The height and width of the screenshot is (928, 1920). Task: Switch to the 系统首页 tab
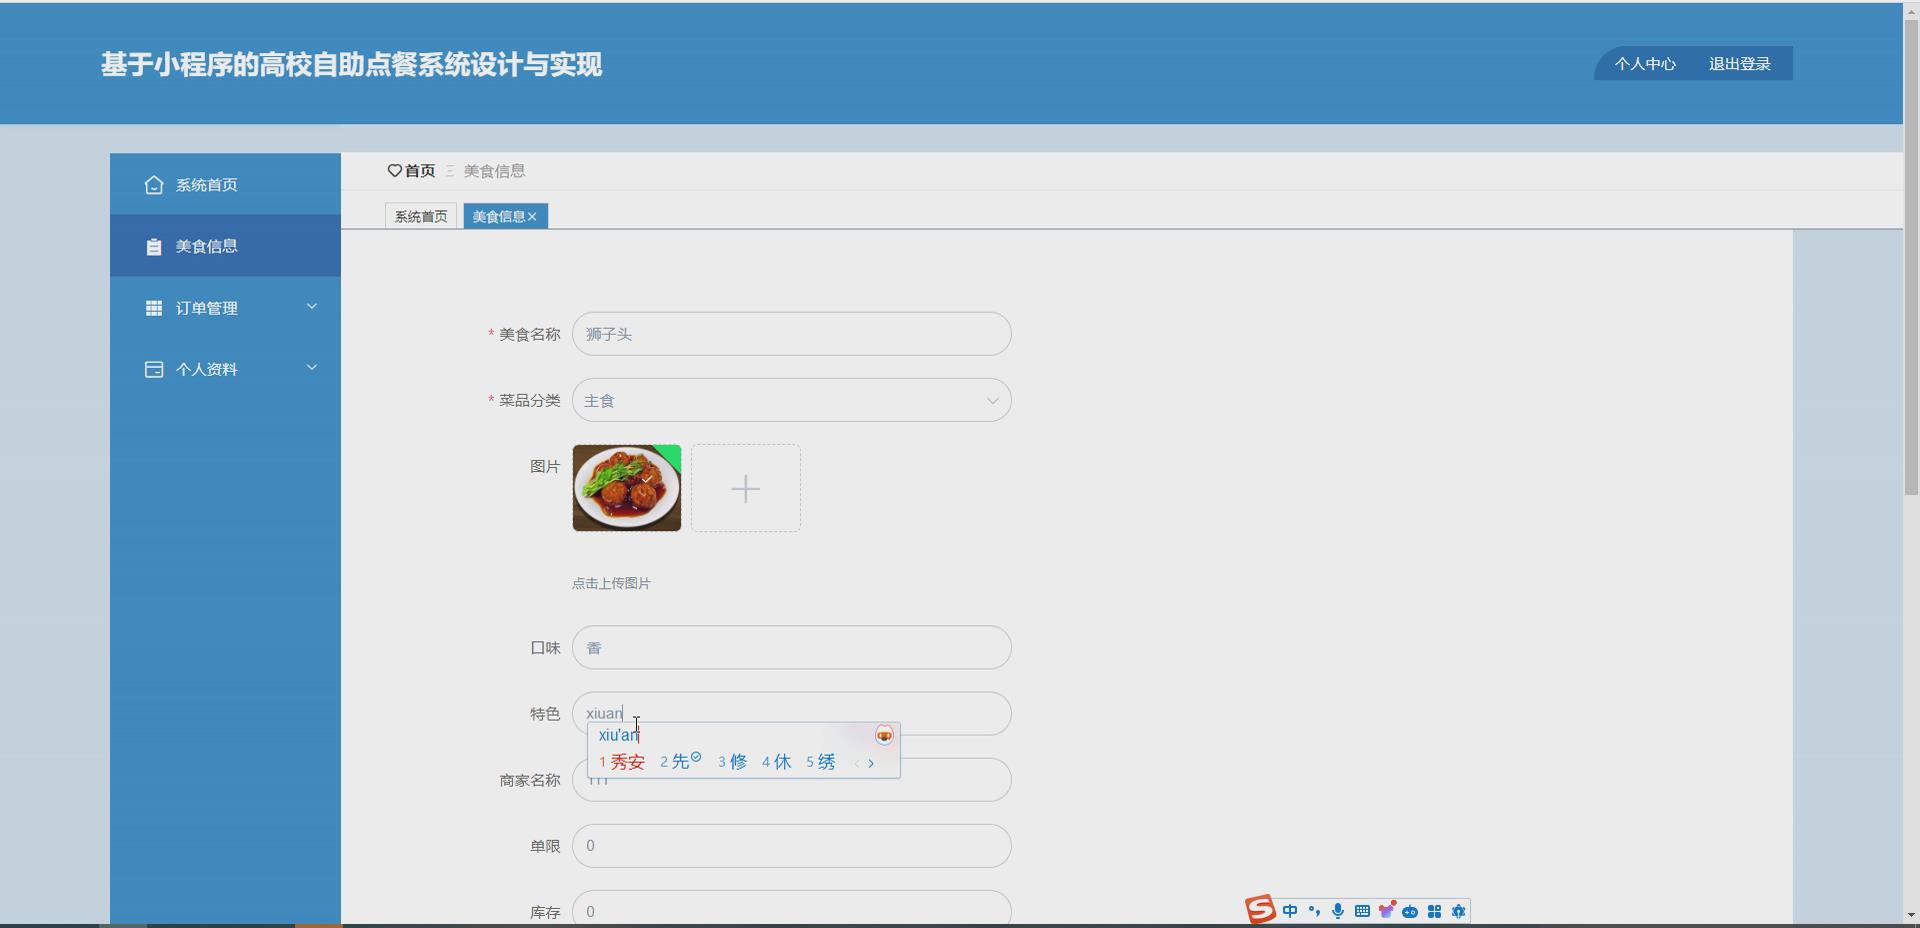pyautogui.click(x=421, y=217)
